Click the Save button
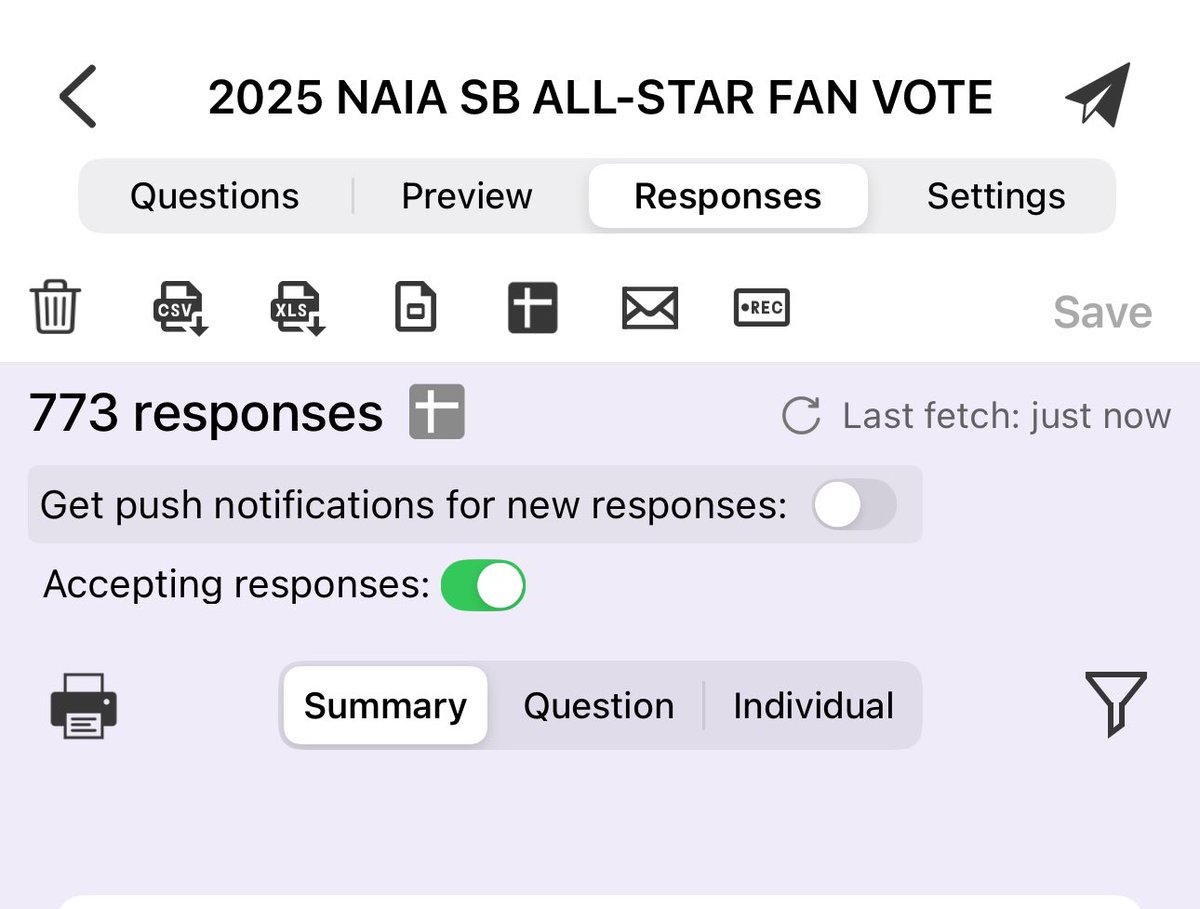Image resolution: width=1200 pixels, height=909 pixels. [1102, 313]
